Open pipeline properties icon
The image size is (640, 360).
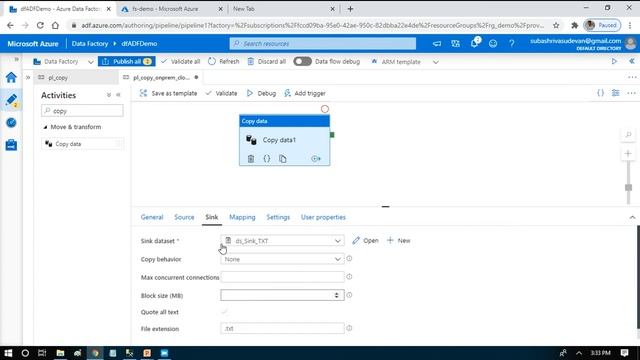coord(616,93)
